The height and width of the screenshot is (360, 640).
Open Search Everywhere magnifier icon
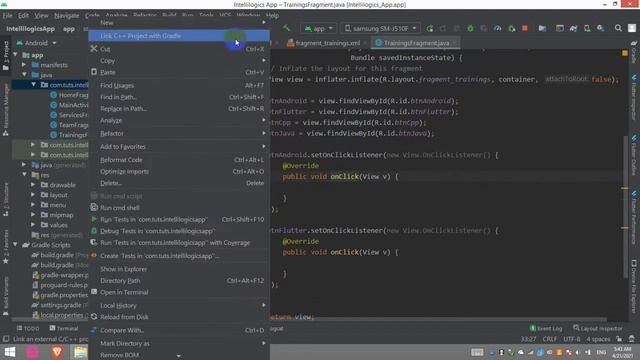(x=618, y=28)
